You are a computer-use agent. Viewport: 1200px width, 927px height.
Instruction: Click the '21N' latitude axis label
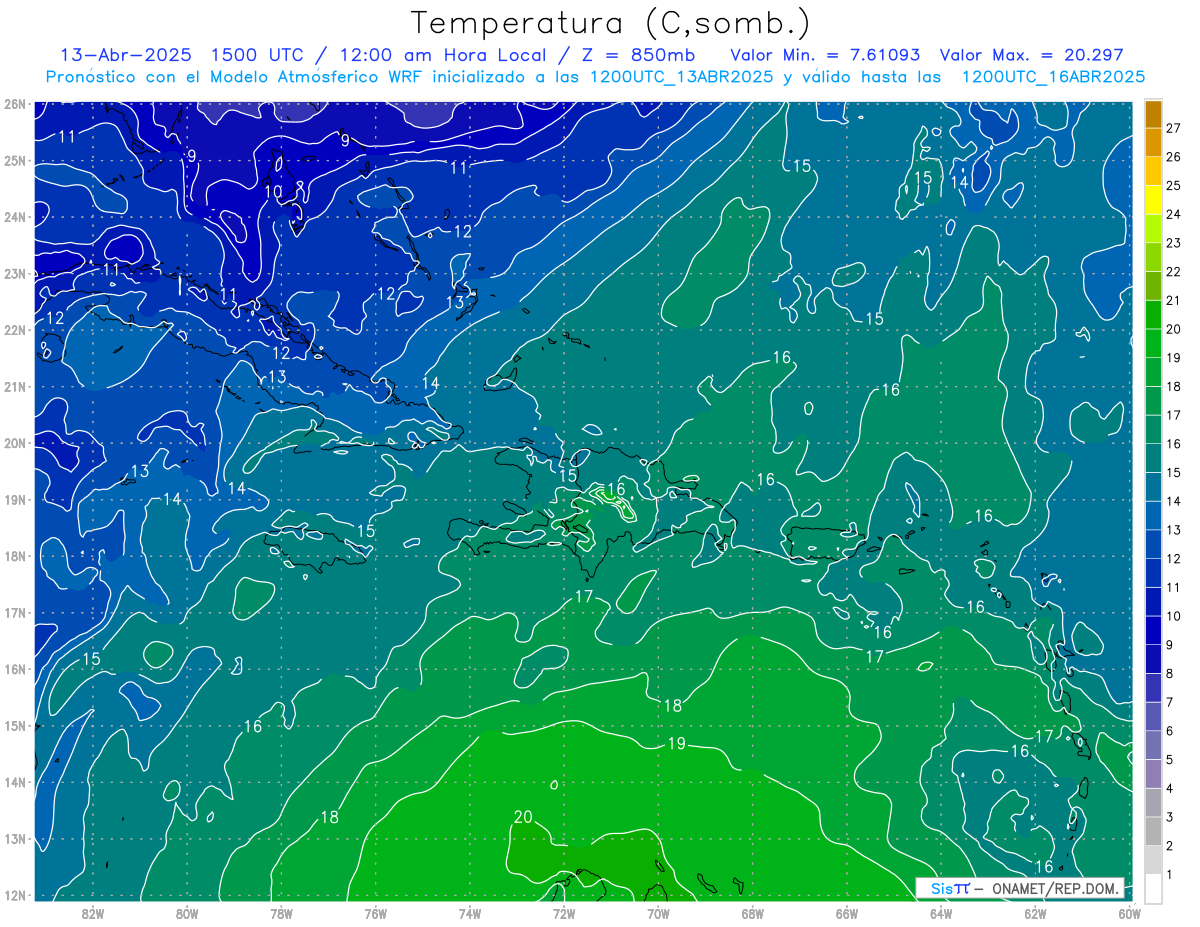(14, 386)
